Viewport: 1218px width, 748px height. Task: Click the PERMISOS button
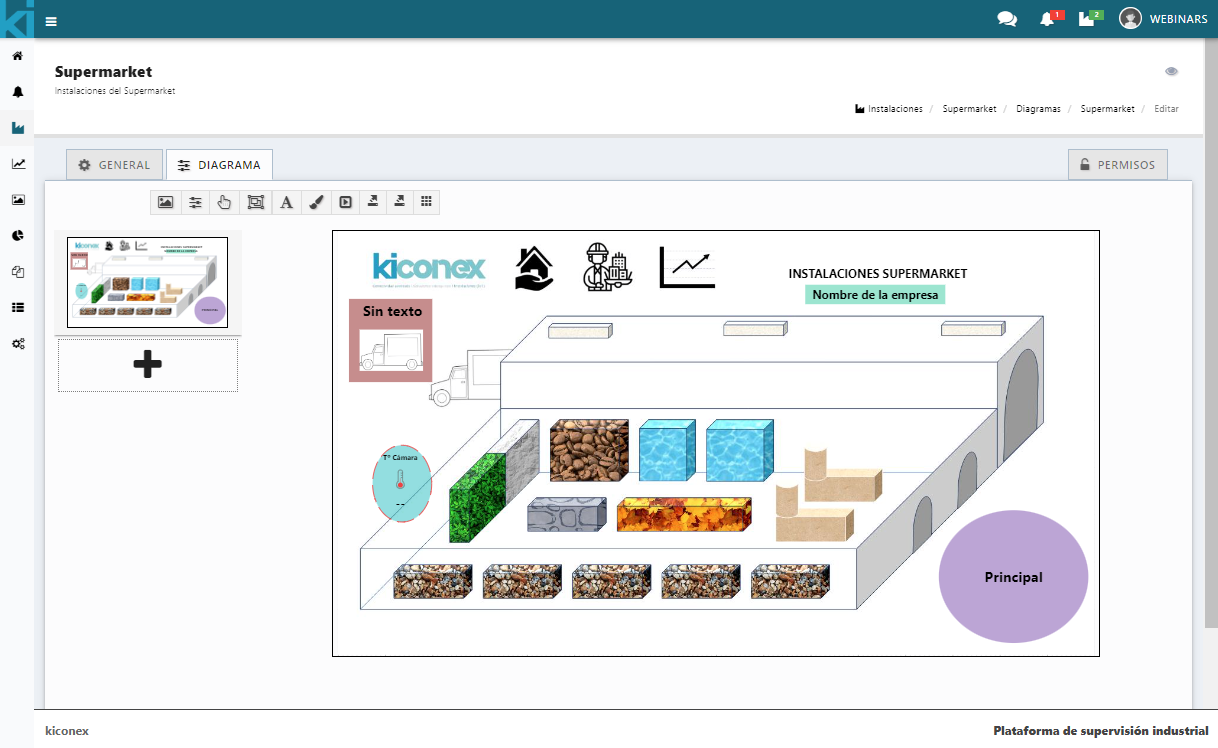tap(1117, 165)
